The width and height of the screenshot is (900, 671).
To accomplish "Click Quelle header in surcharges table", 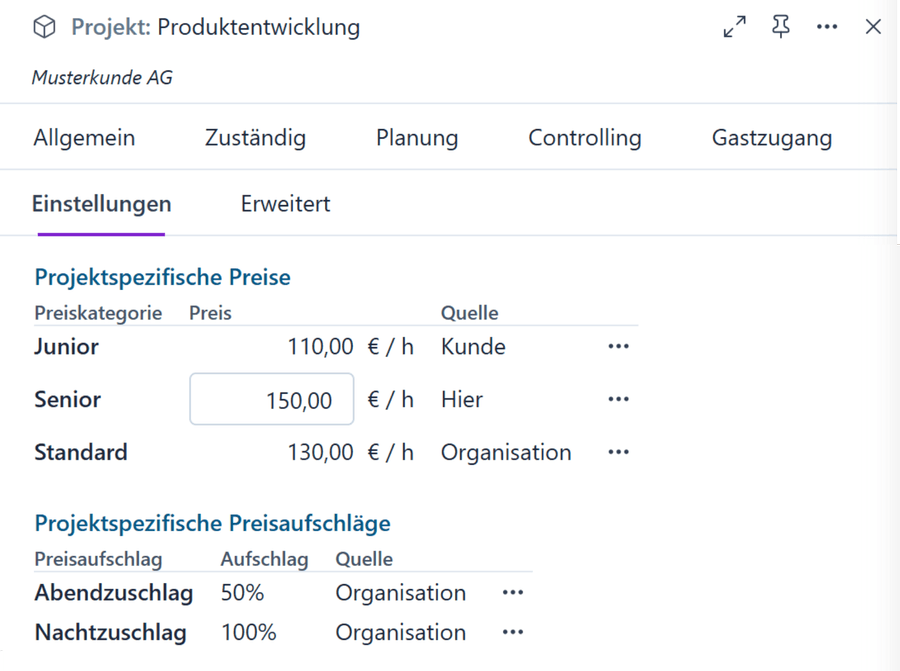I will click(x=364, y=559).
